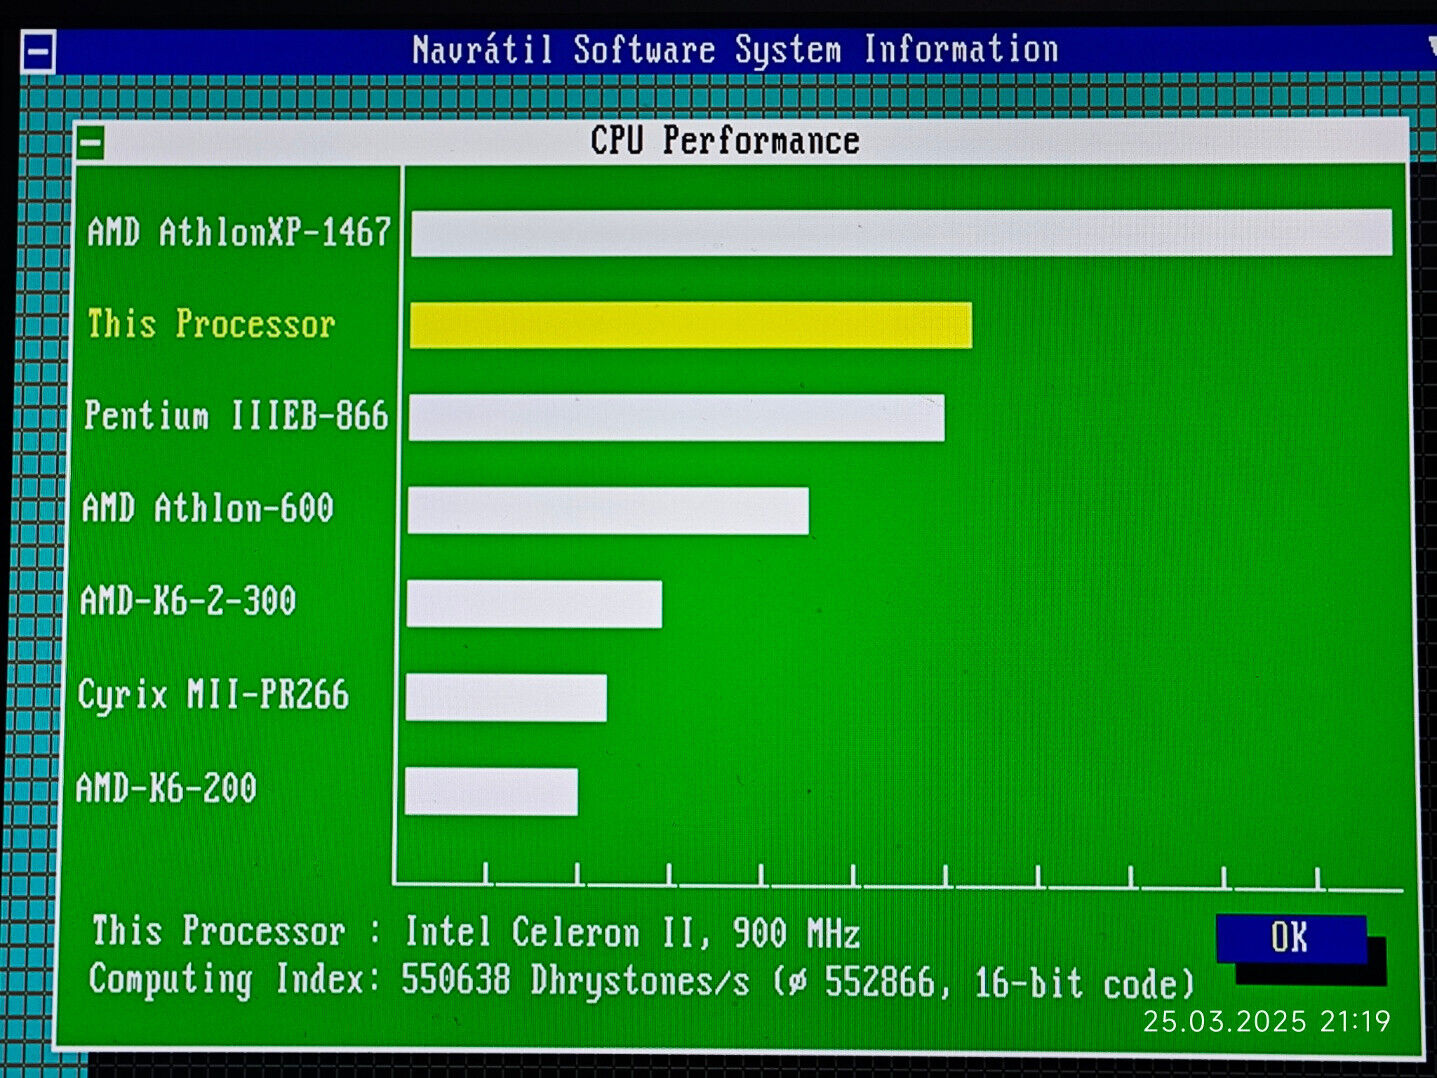This screenshot has width=1437, height=1078.
Task: Select the 'AMD AthlonXP-1467' label
Action: 239,232
